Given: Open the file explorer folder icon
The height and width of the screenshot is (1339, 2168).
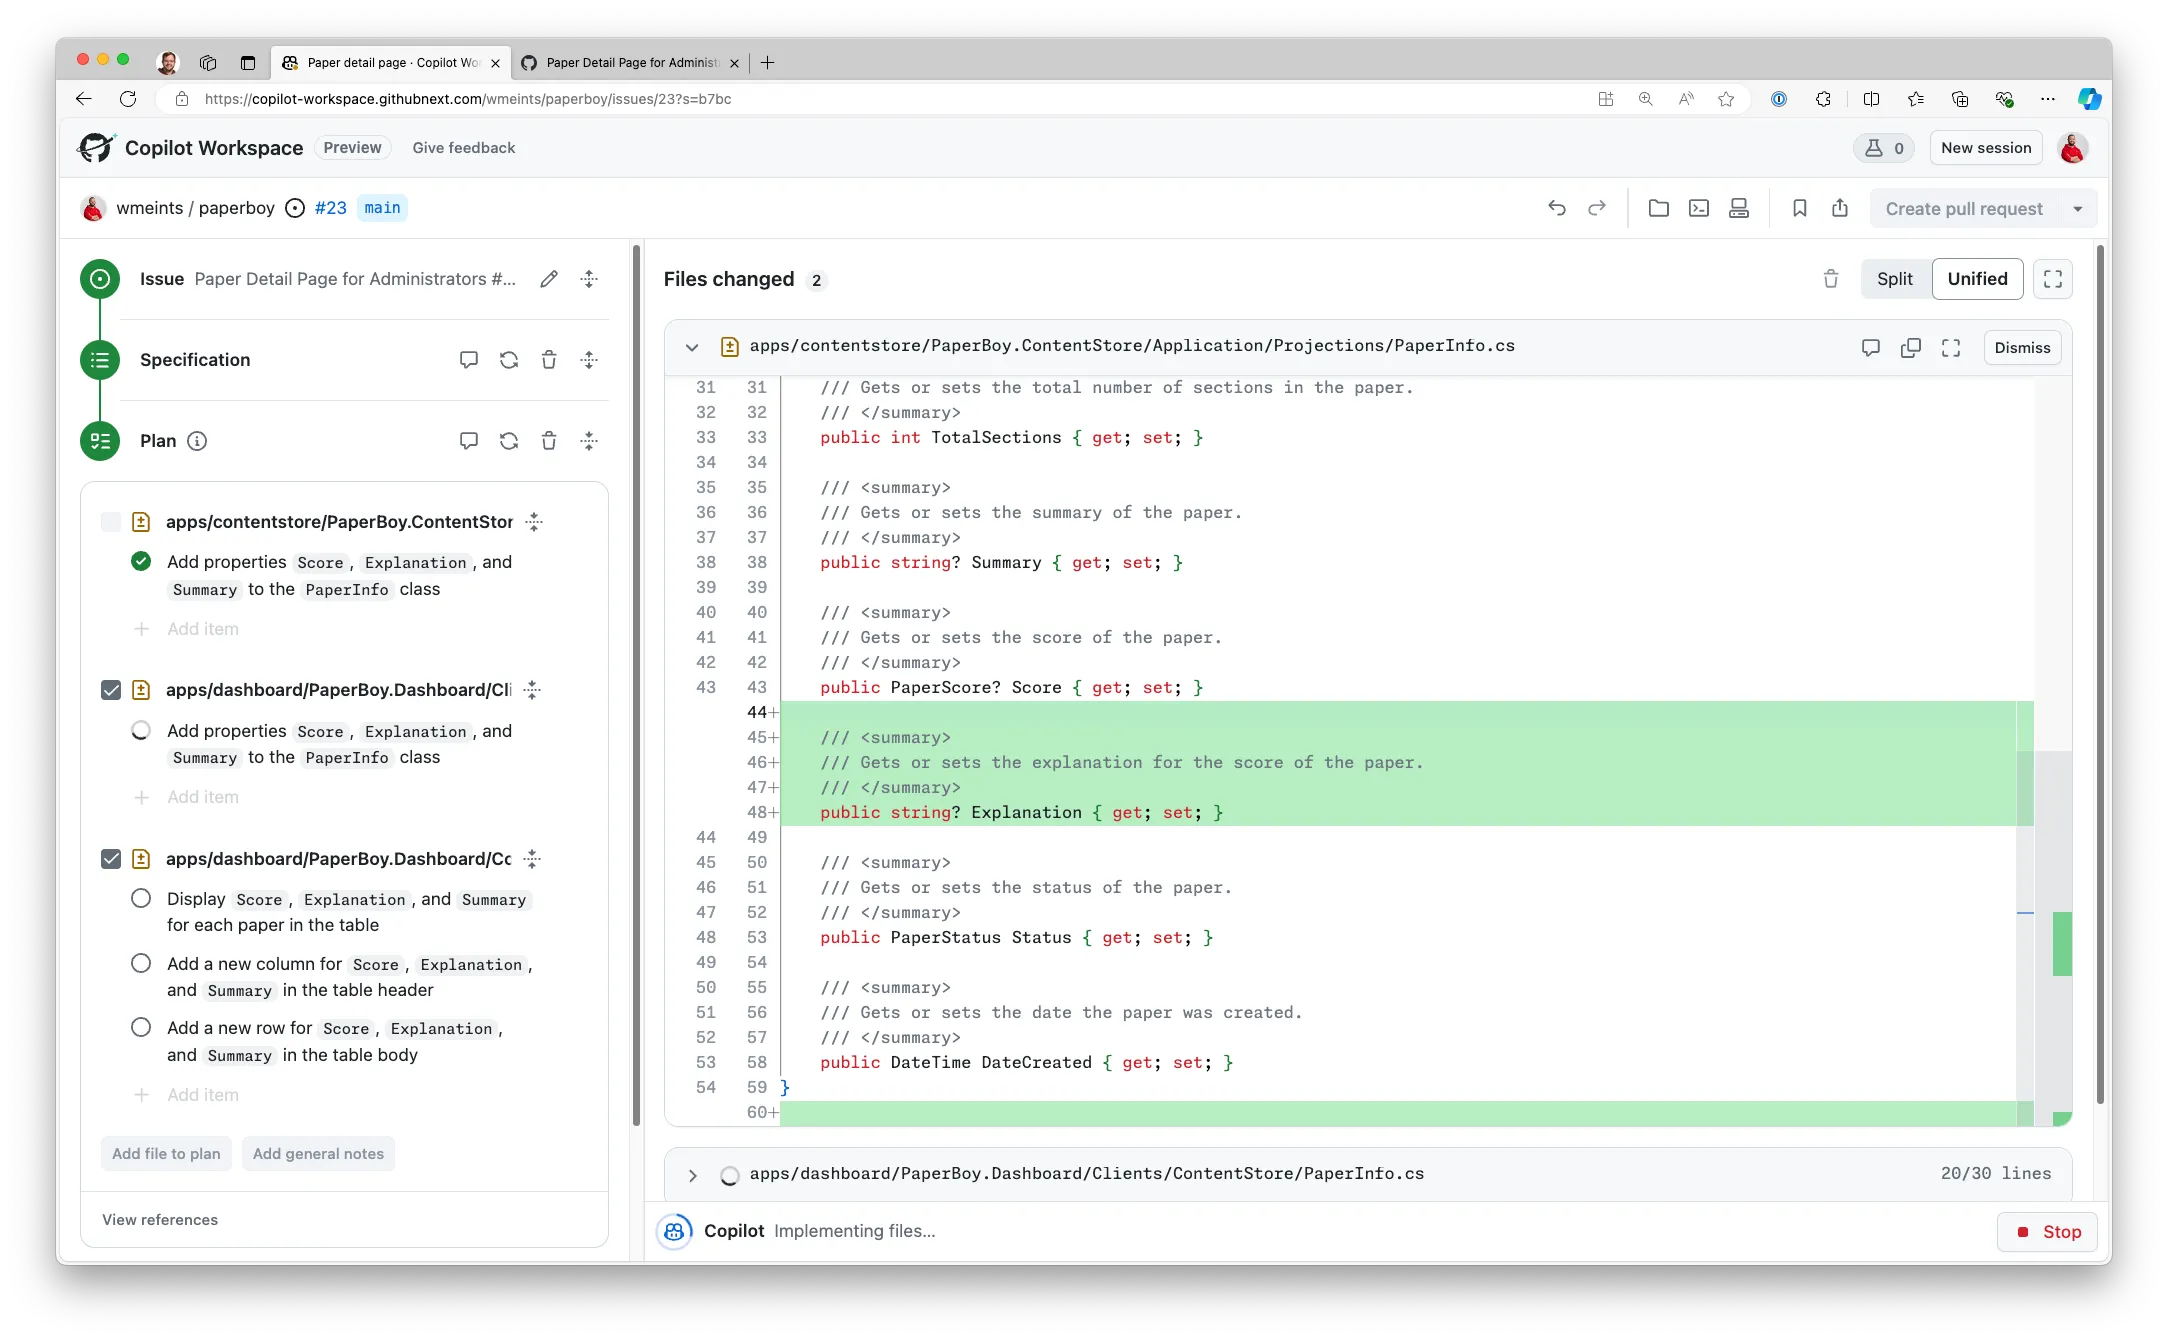Looking at the screenshot, I should tap(1659, 208).
